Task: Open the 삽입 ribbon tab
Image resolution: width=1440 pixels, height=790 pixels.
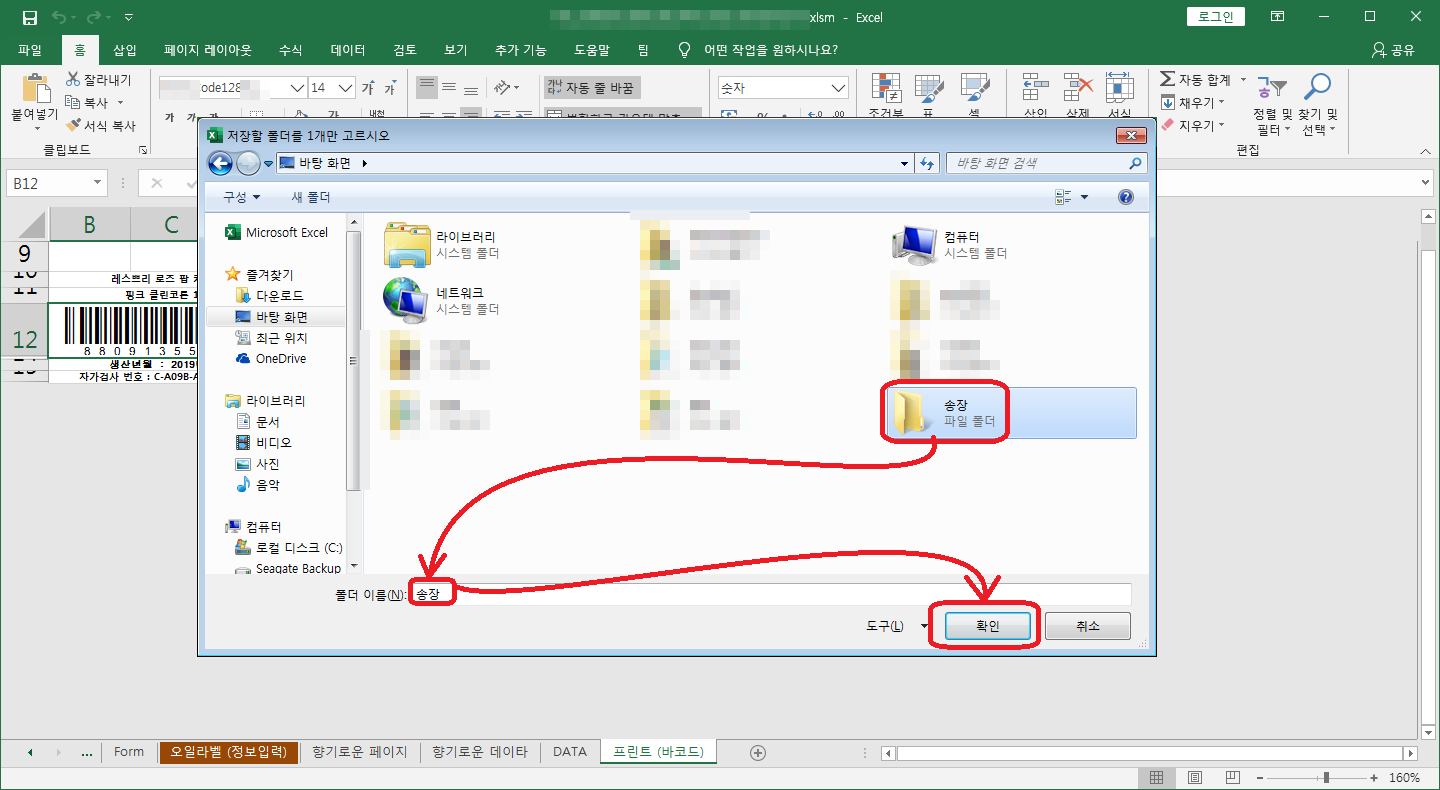Action: (x=125, y=50)
